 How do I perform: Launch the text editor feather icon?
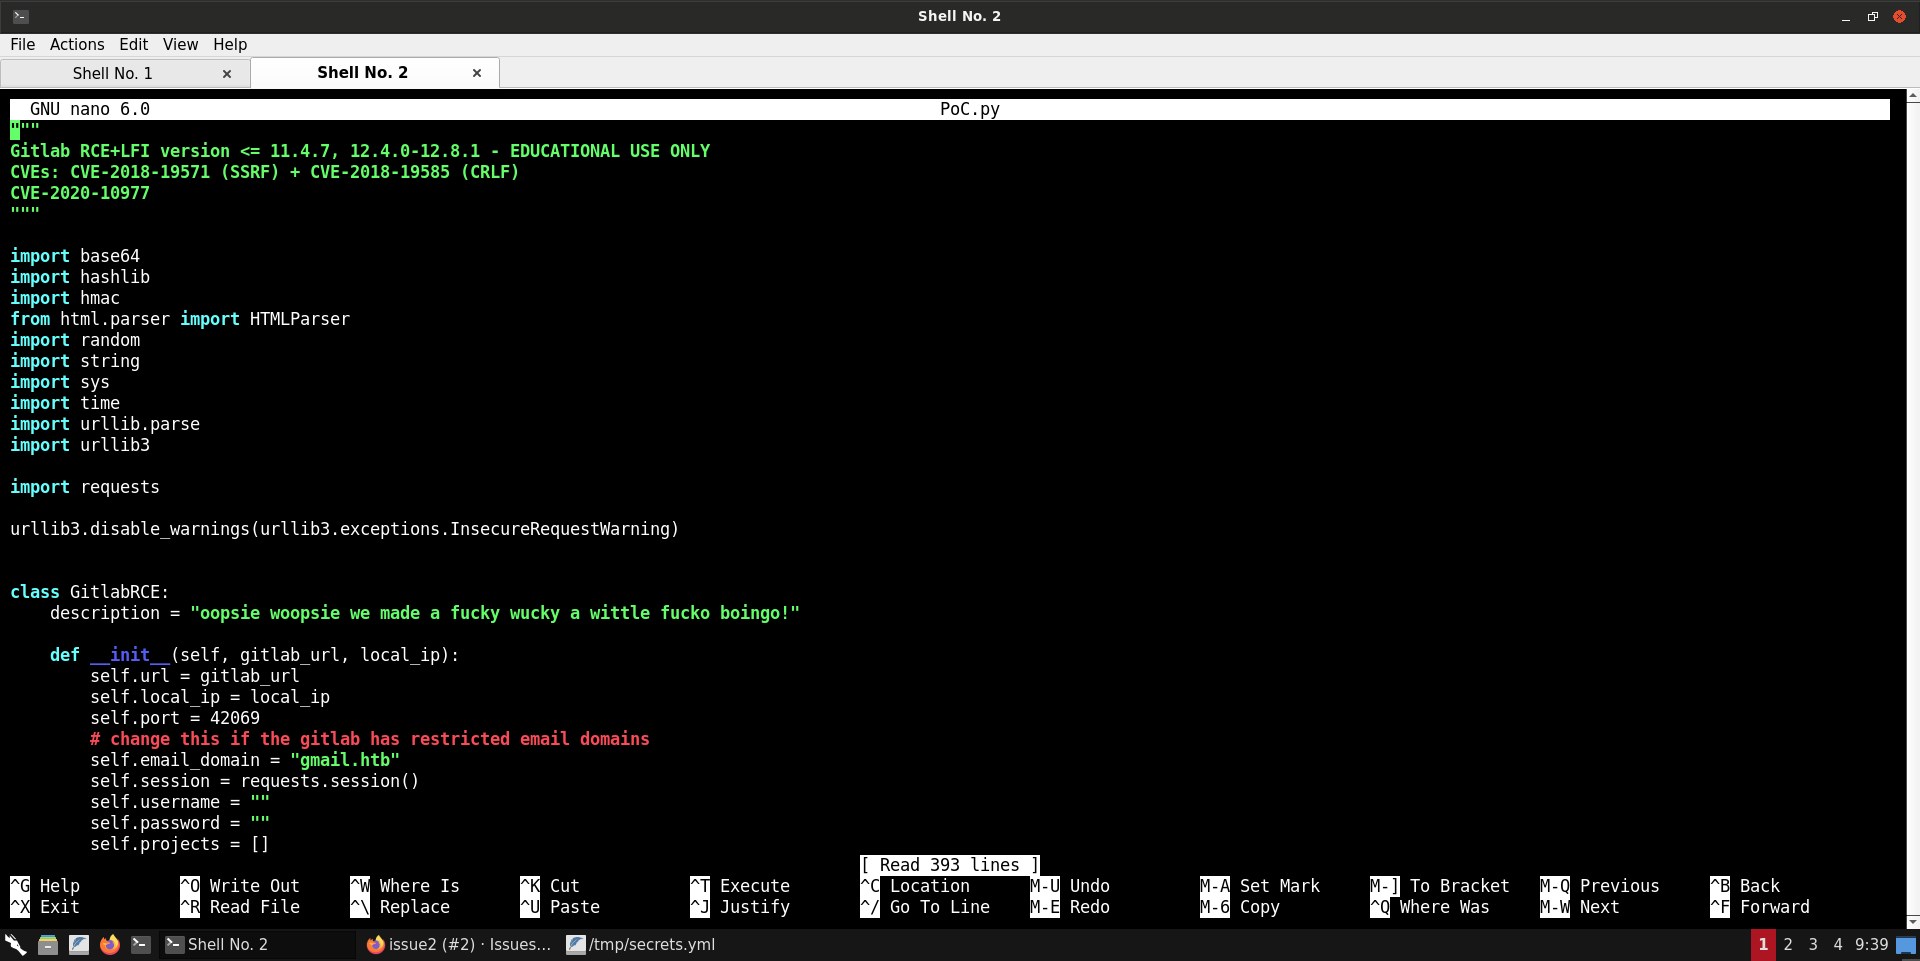pyautogui.click(x=79, y=944)
